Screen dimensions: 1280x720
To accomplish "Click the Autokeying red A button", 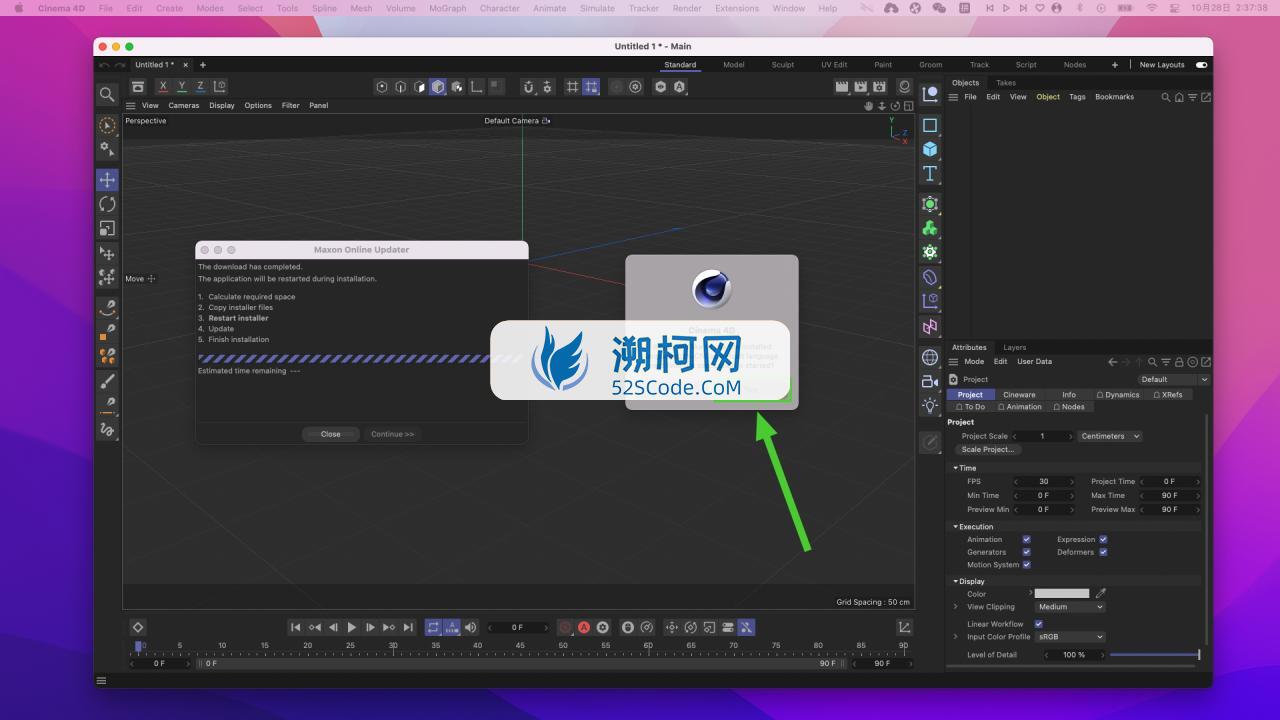I will pos(584,627).
